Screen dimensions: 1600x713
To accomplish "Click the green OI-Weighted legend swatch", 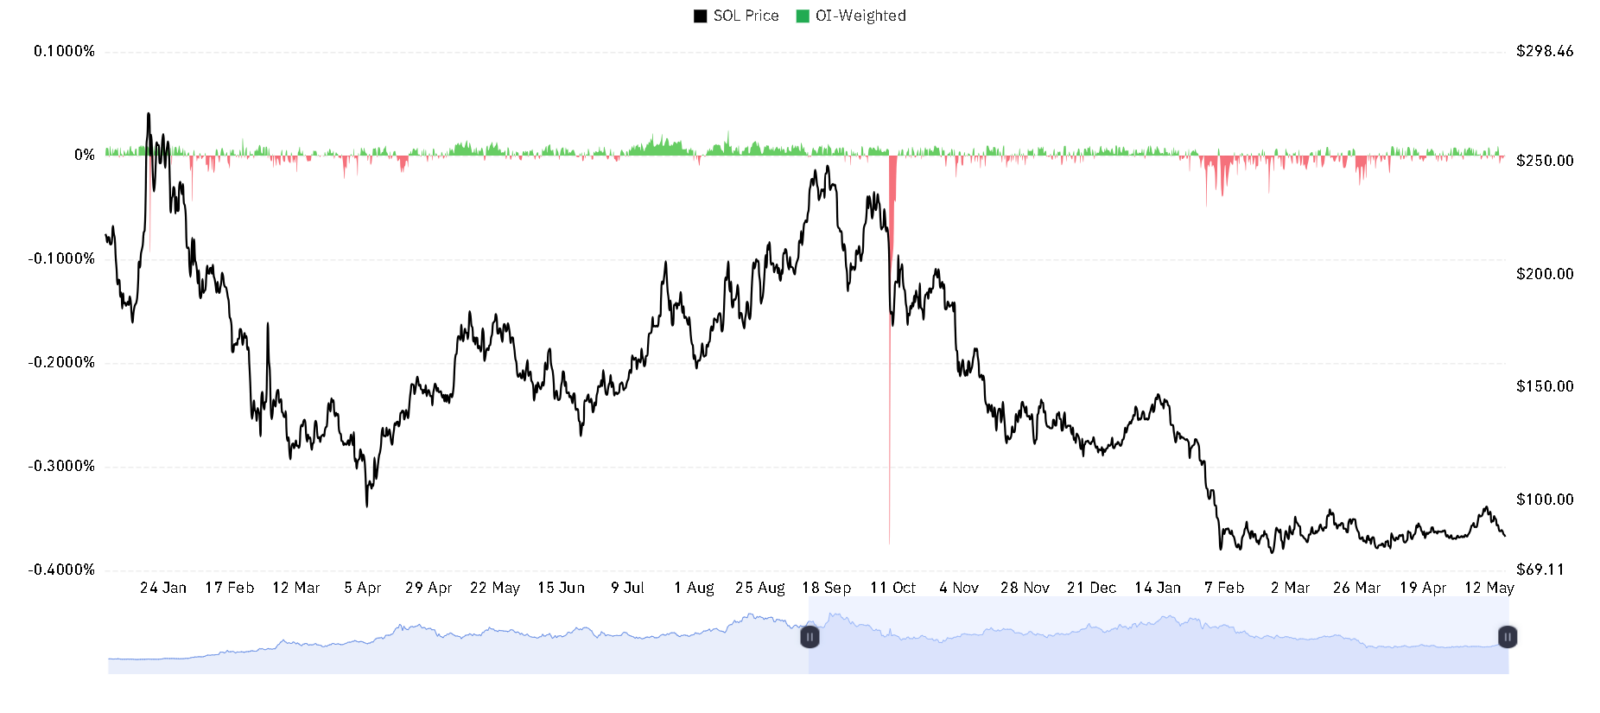I will [x=802, y=16].
